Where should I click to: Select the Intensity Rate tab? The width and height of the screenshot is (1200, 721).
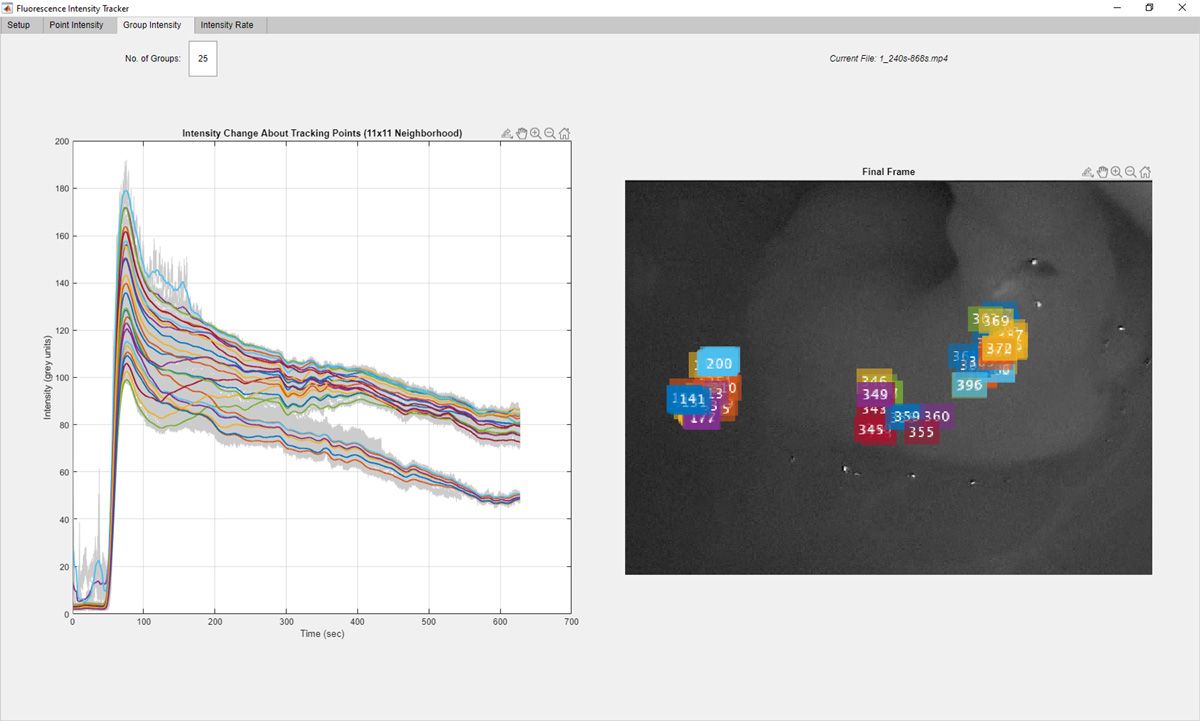click(x=229, y=25)
